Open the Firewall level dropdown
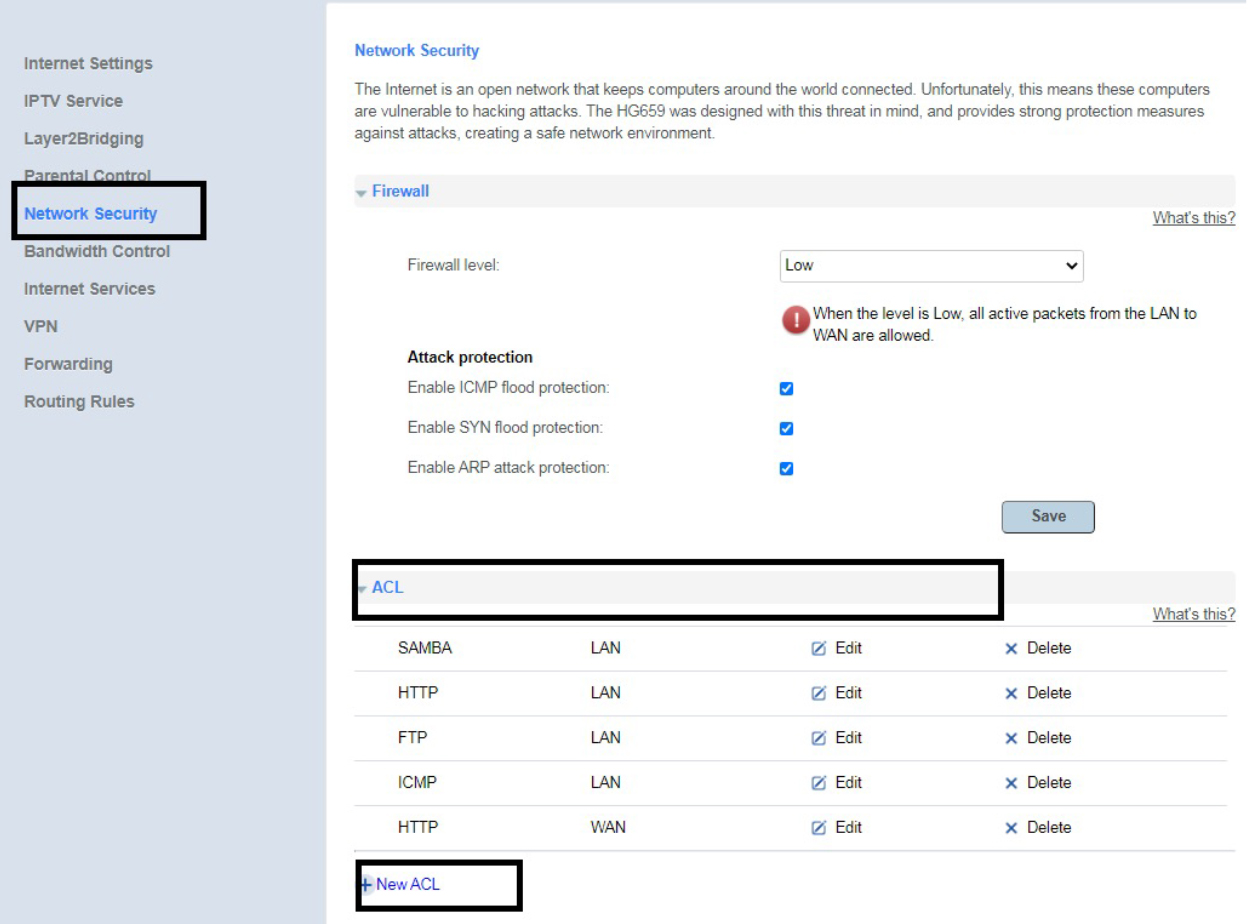 click(x=931, y=266)
